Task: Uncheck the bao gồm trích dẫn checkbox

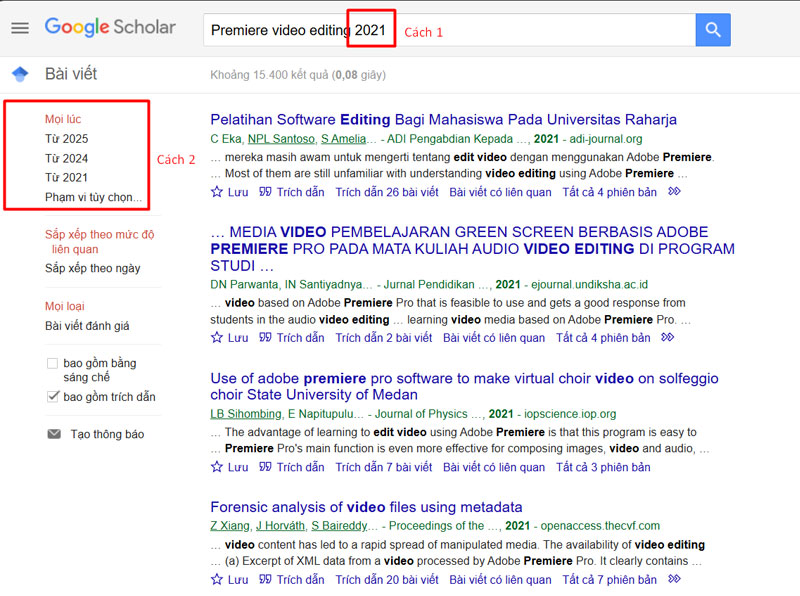Action: [x=52, y=397]
